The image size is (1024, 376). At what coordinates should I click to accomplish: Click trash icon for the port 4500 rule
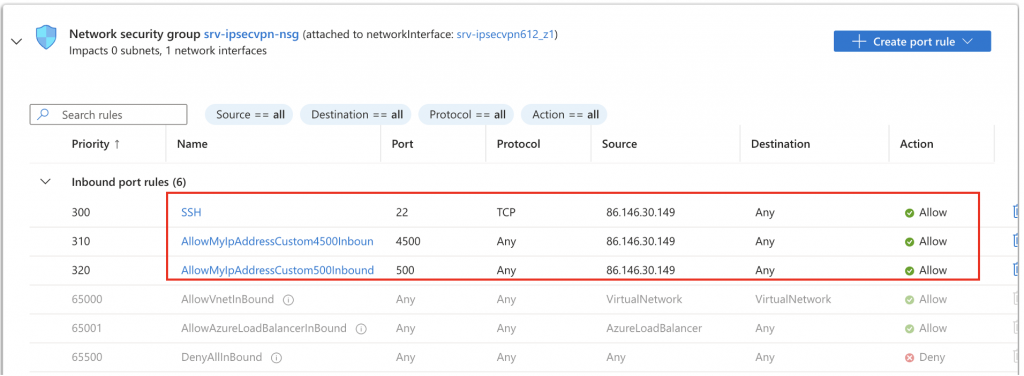click(x=1017, y=241)
